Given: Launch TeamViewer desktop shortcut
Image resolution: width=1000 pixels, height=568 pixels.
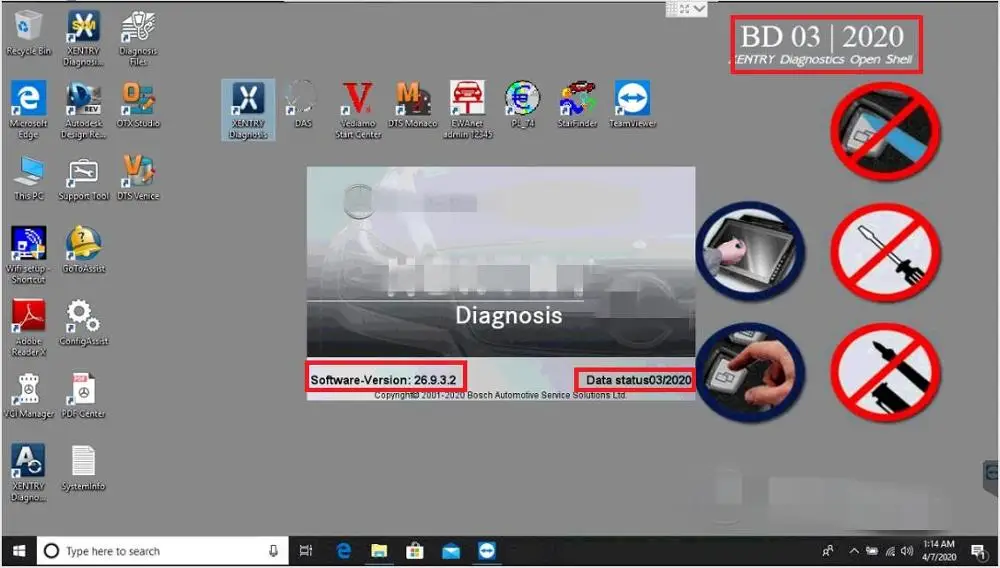Looking at the screenshot, I should [x=632, y=104].
